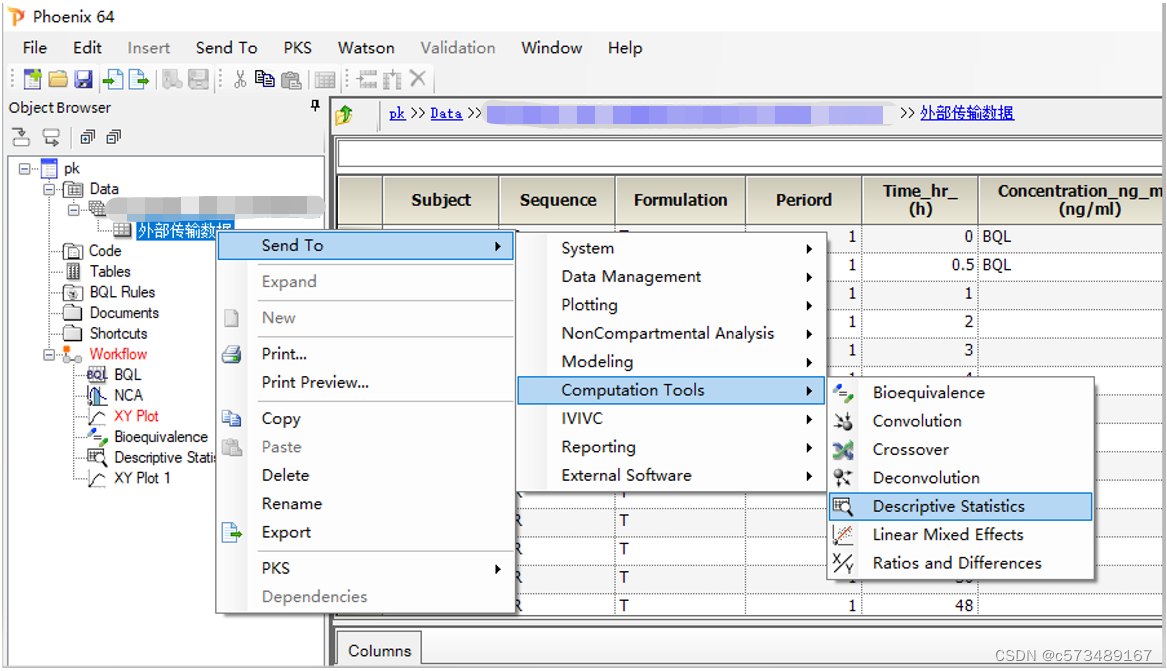Collapse the pk project tree node

[x=25, y=169]
